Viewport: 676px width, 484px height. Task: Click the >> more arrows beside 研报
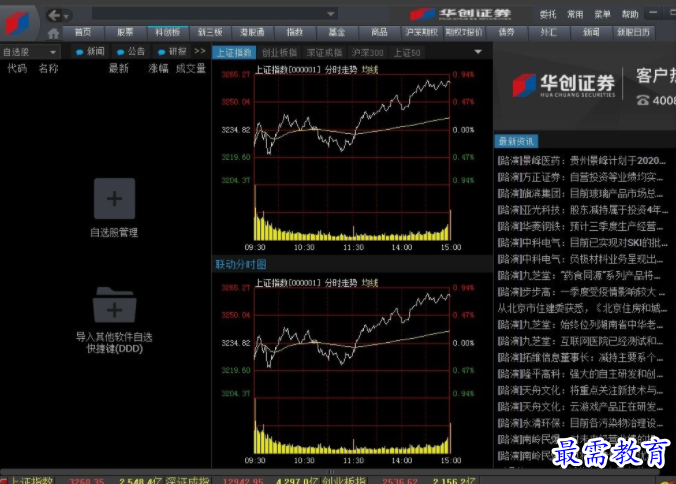click(200, 51)
